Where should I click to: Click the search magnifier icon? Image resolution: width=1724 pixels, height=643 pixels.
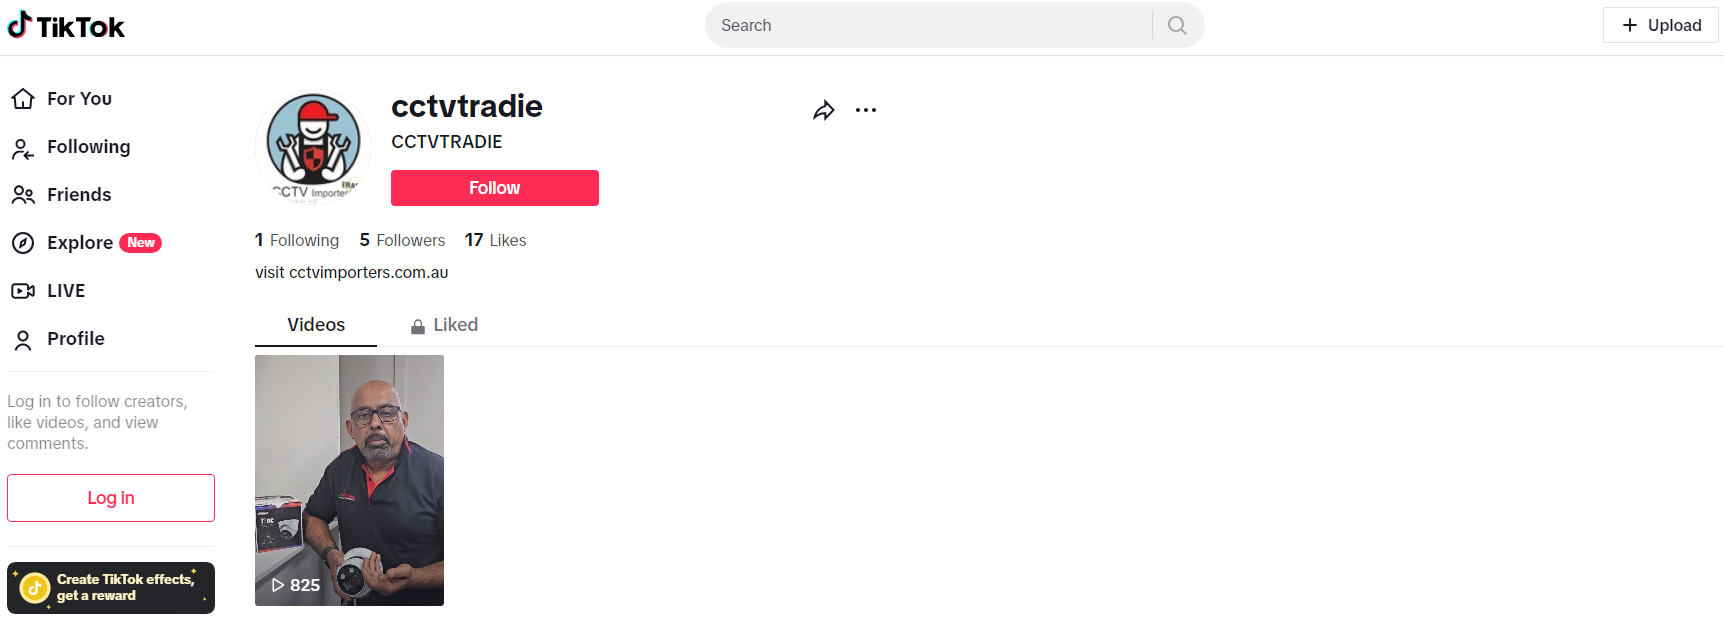coord(1177,26)
